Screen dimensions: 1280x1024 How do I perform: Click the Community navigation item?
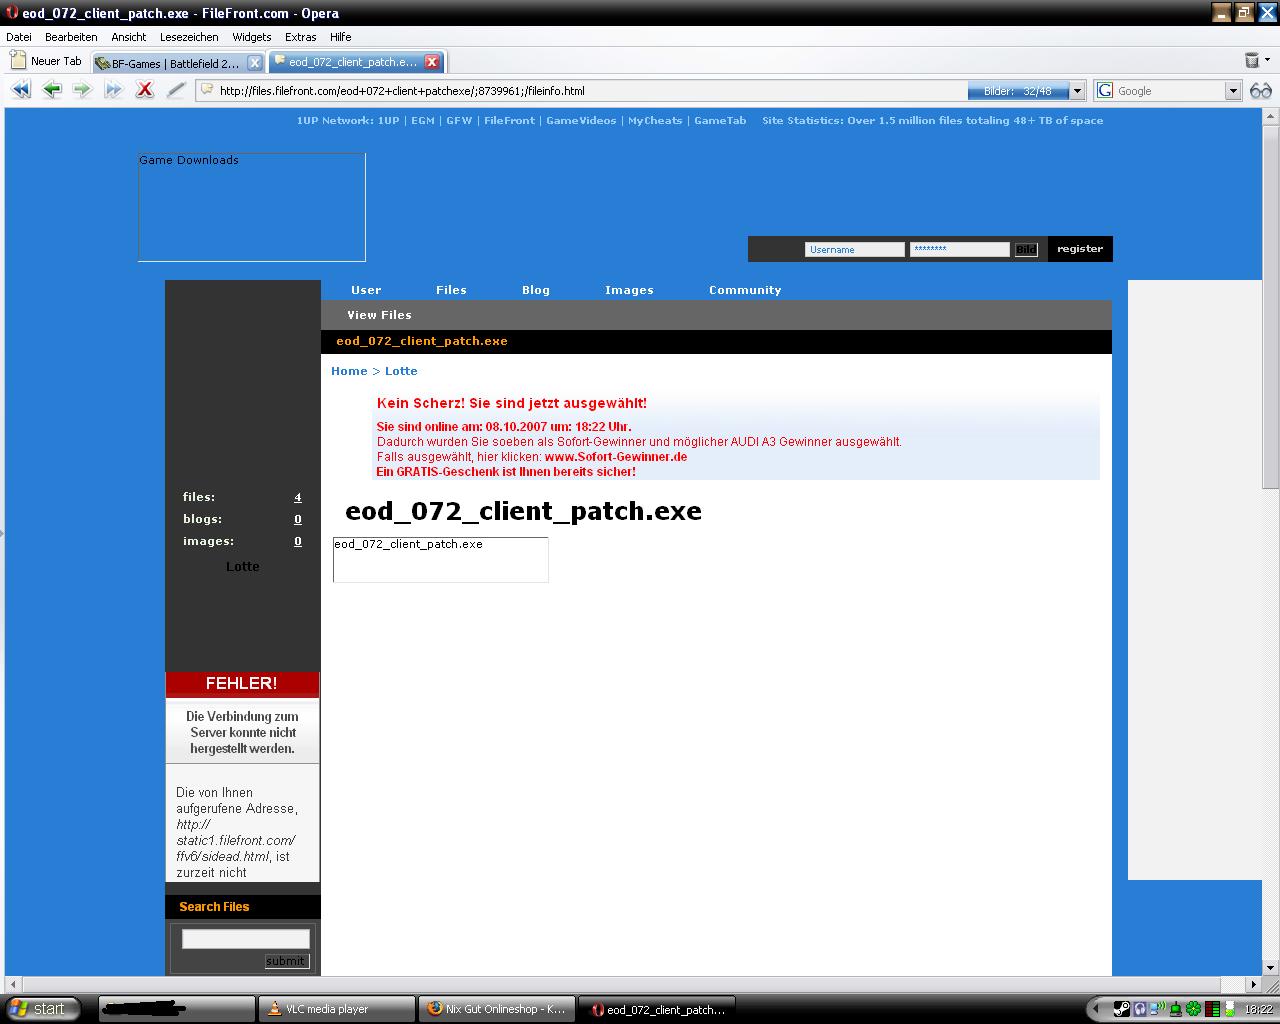coord(745,290)
